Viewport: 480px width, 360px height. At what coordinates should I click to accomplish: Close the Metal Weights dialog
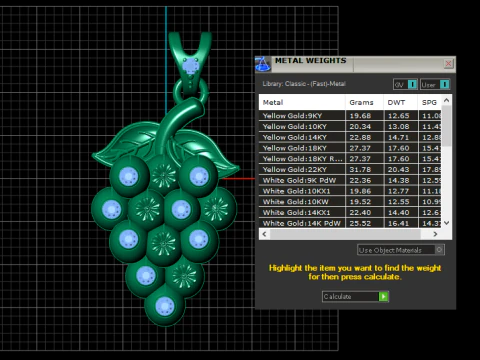coord(448,63)
